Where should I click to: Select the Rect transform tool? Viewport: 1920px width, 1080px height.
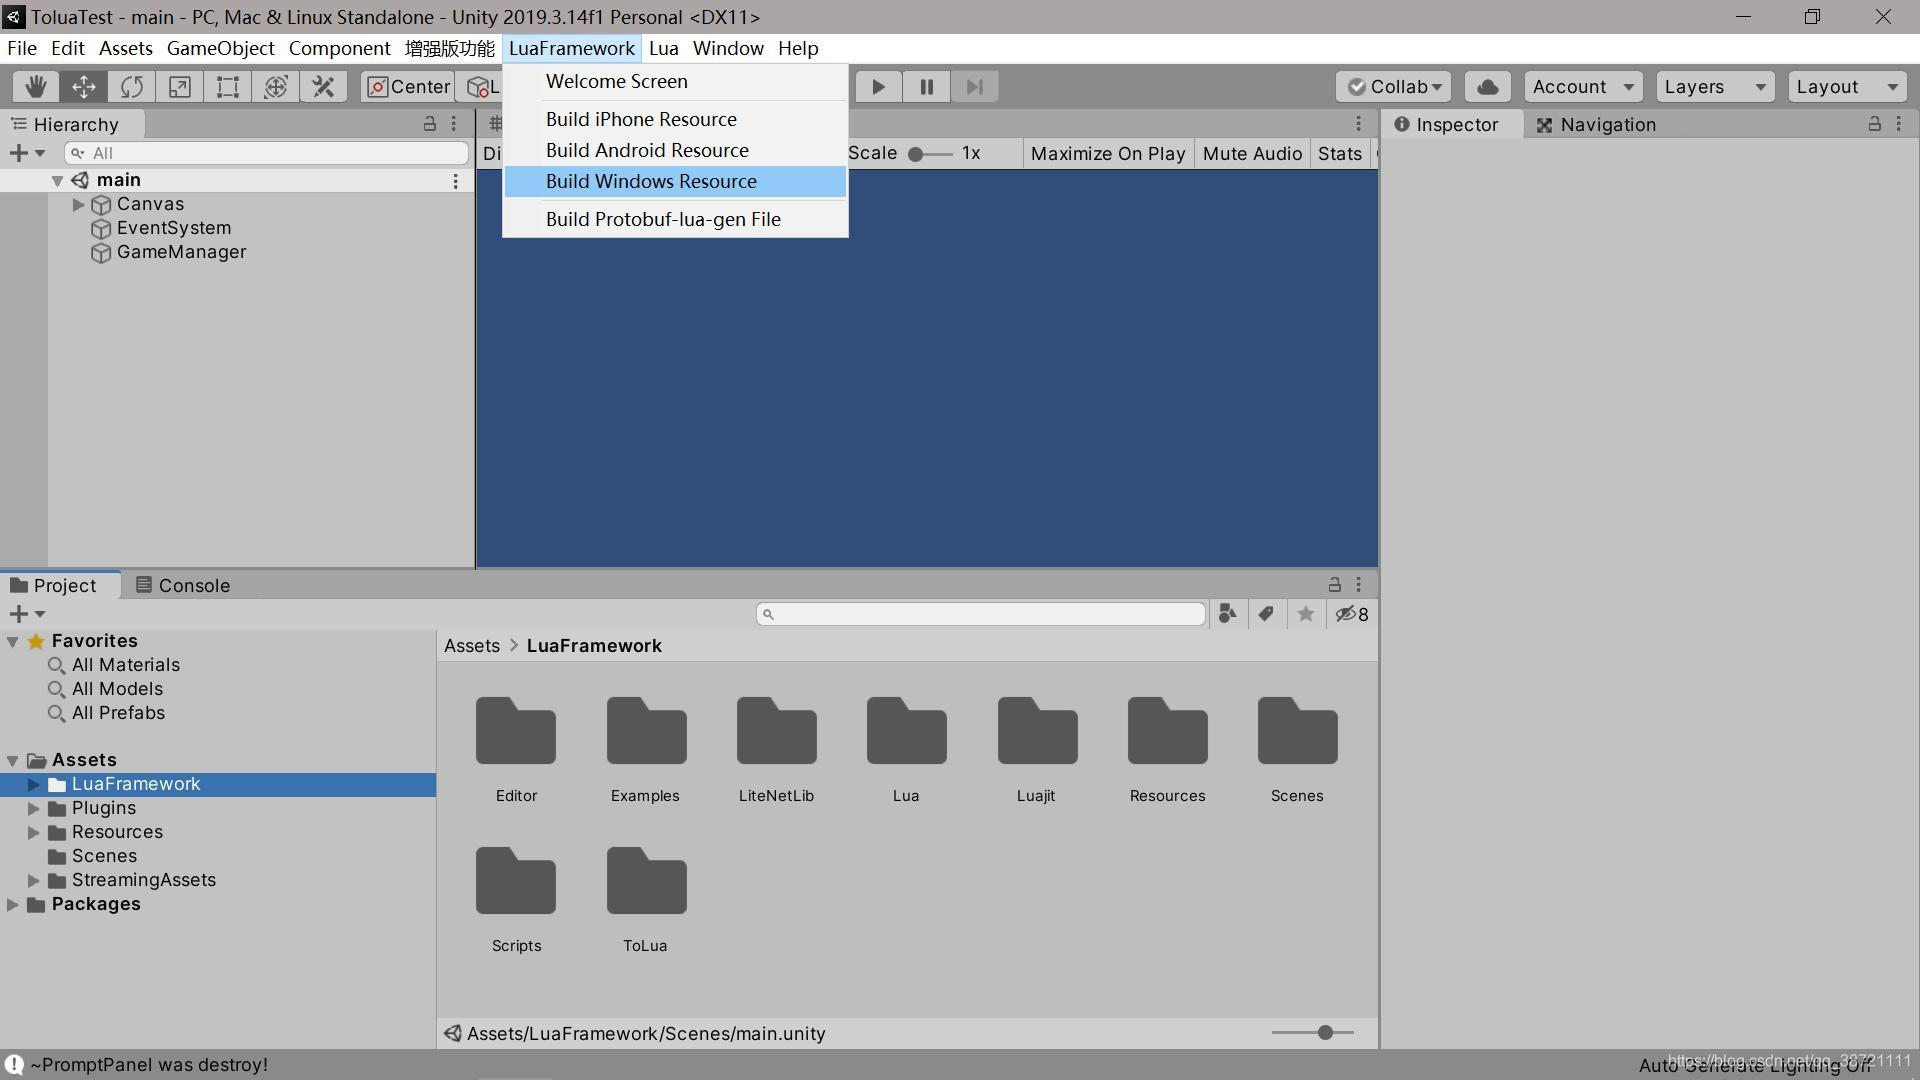click(x=227, y=86)
